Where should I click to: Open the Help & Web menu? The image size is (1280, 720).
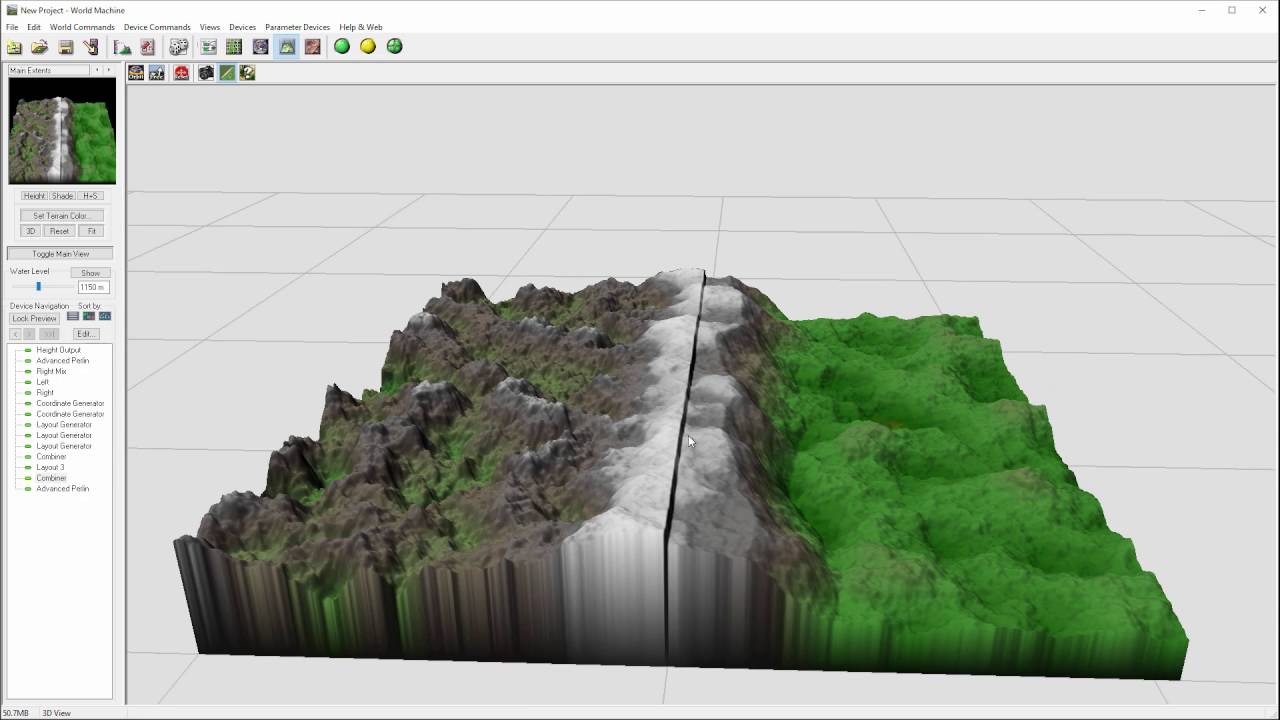click(361, 27)
